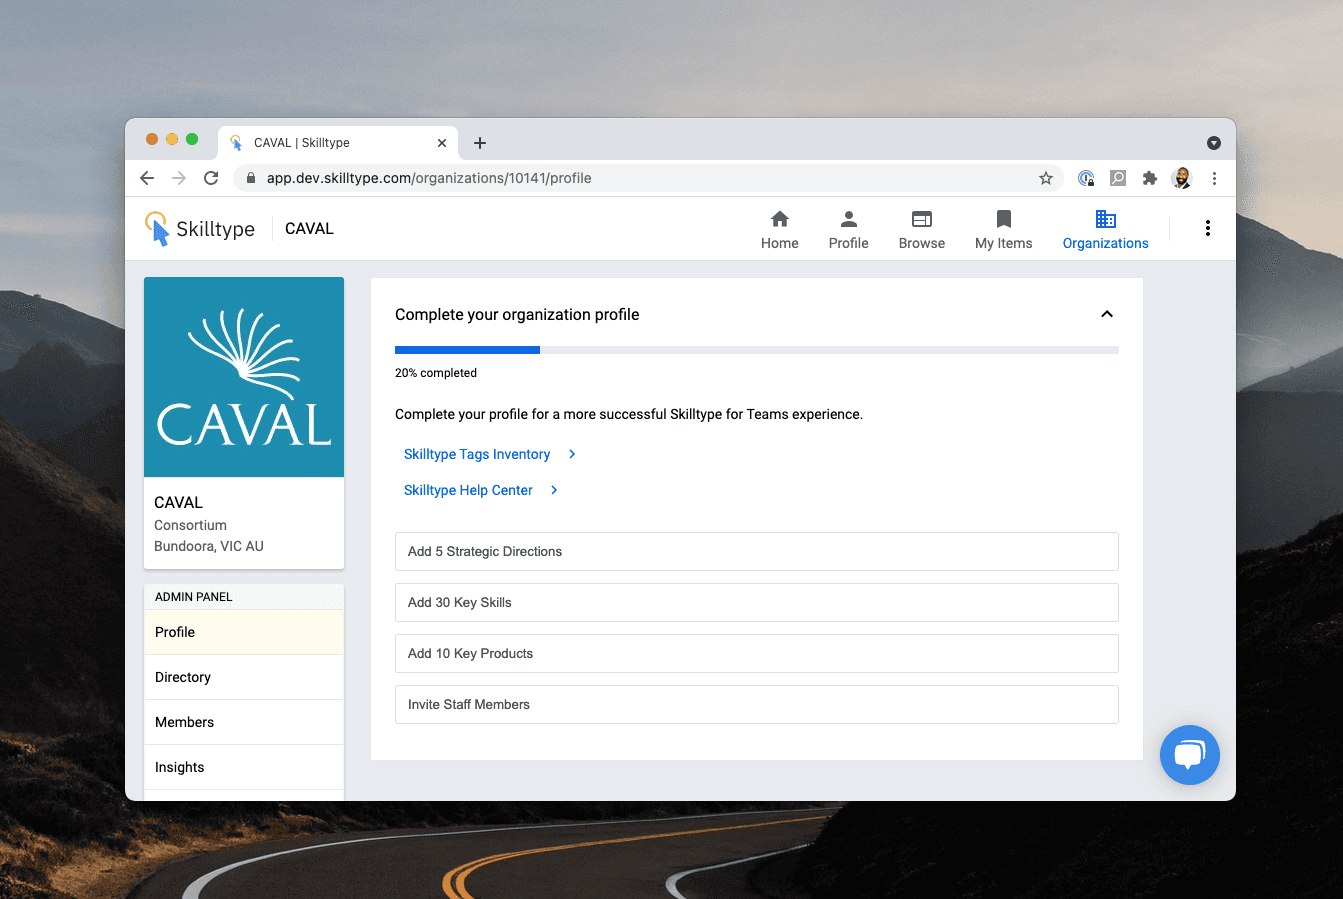Click the CAVAL organization logo image

coord(244,377)
